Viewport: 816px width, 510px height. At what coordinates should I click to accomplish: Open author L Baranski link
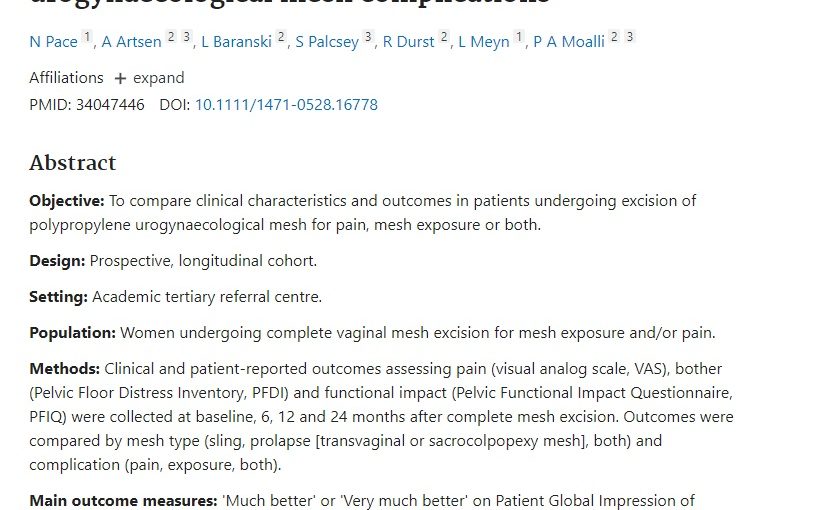click(236, 42)
